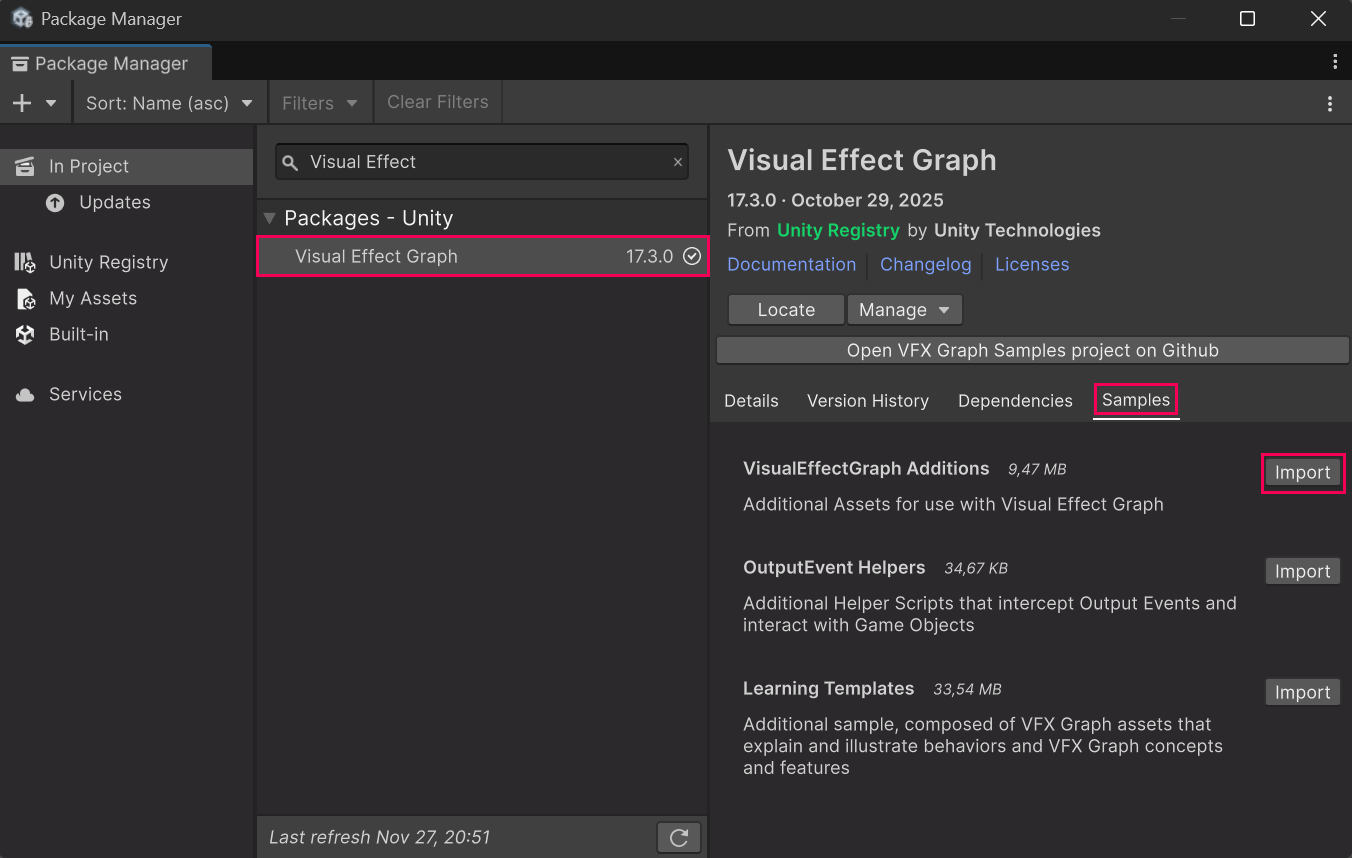The image size is (1352, 858).
Task: Switch to the Version History tab
Action: click(867, 401)
